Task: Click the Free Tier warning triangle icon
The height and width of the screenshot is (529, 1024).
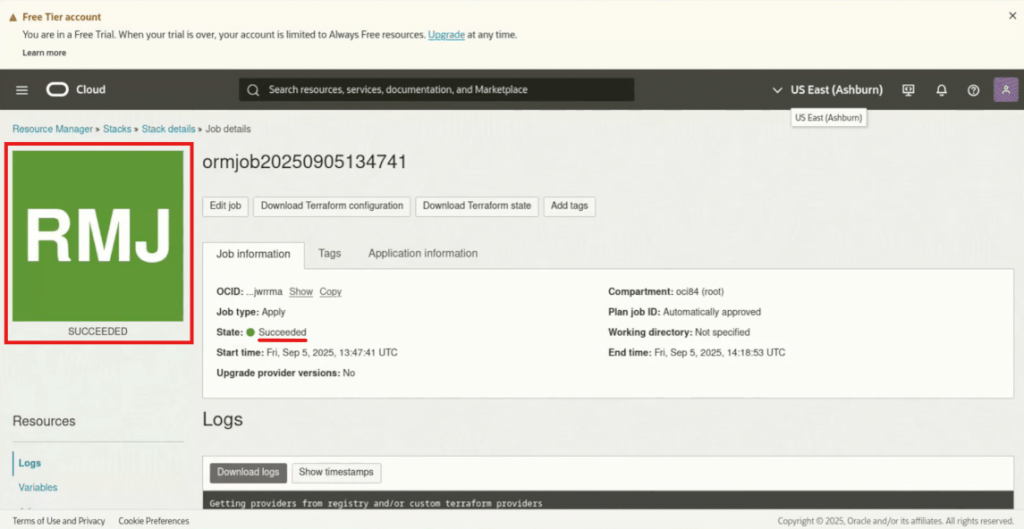Action: [13, 18]
